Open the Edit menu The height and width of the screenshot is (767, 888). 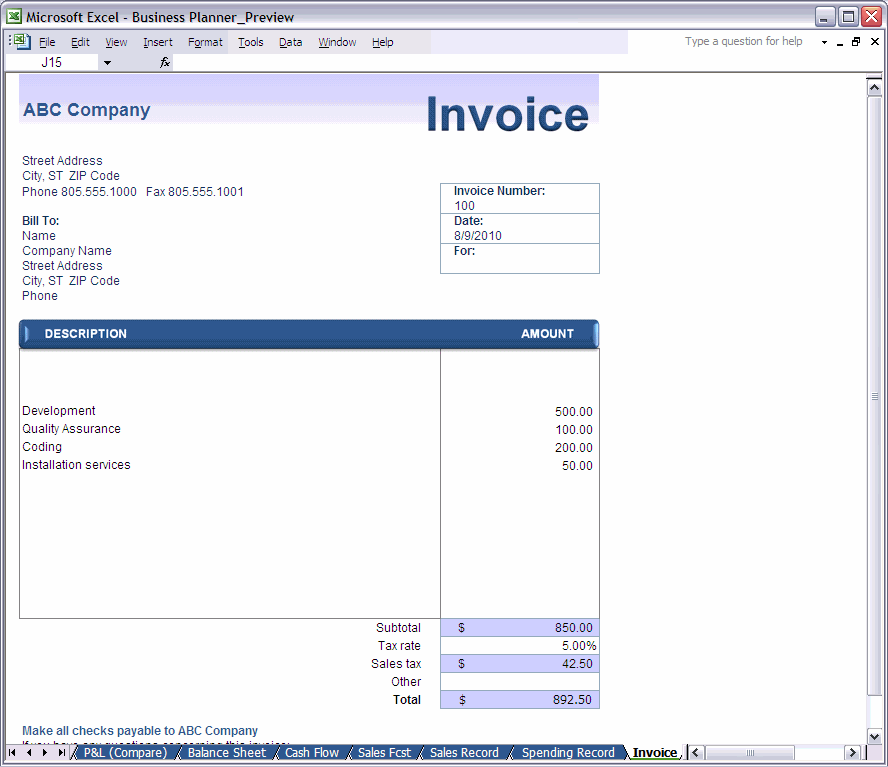[x=80, y=42]
